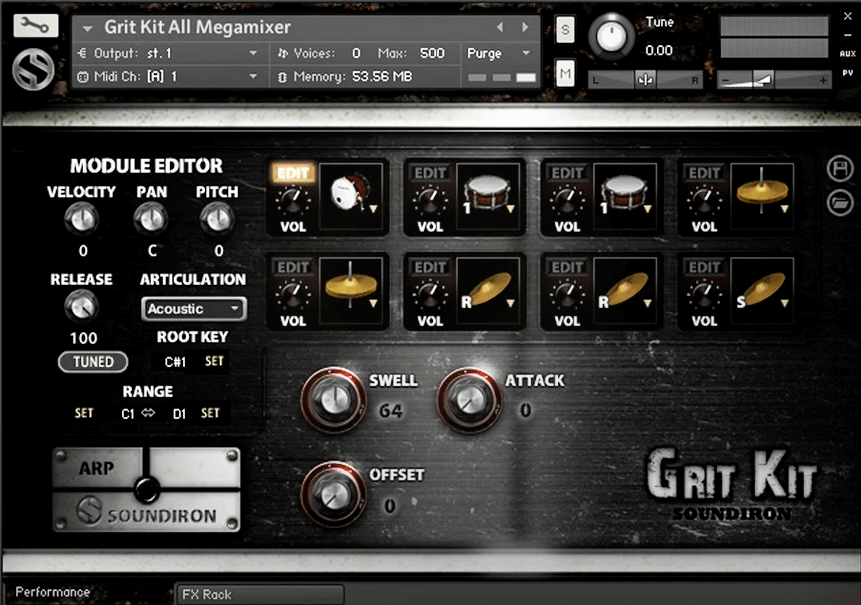Click the load preset folder icon
The height and width of the screenshot is (605, 861).
coord(840,203)
